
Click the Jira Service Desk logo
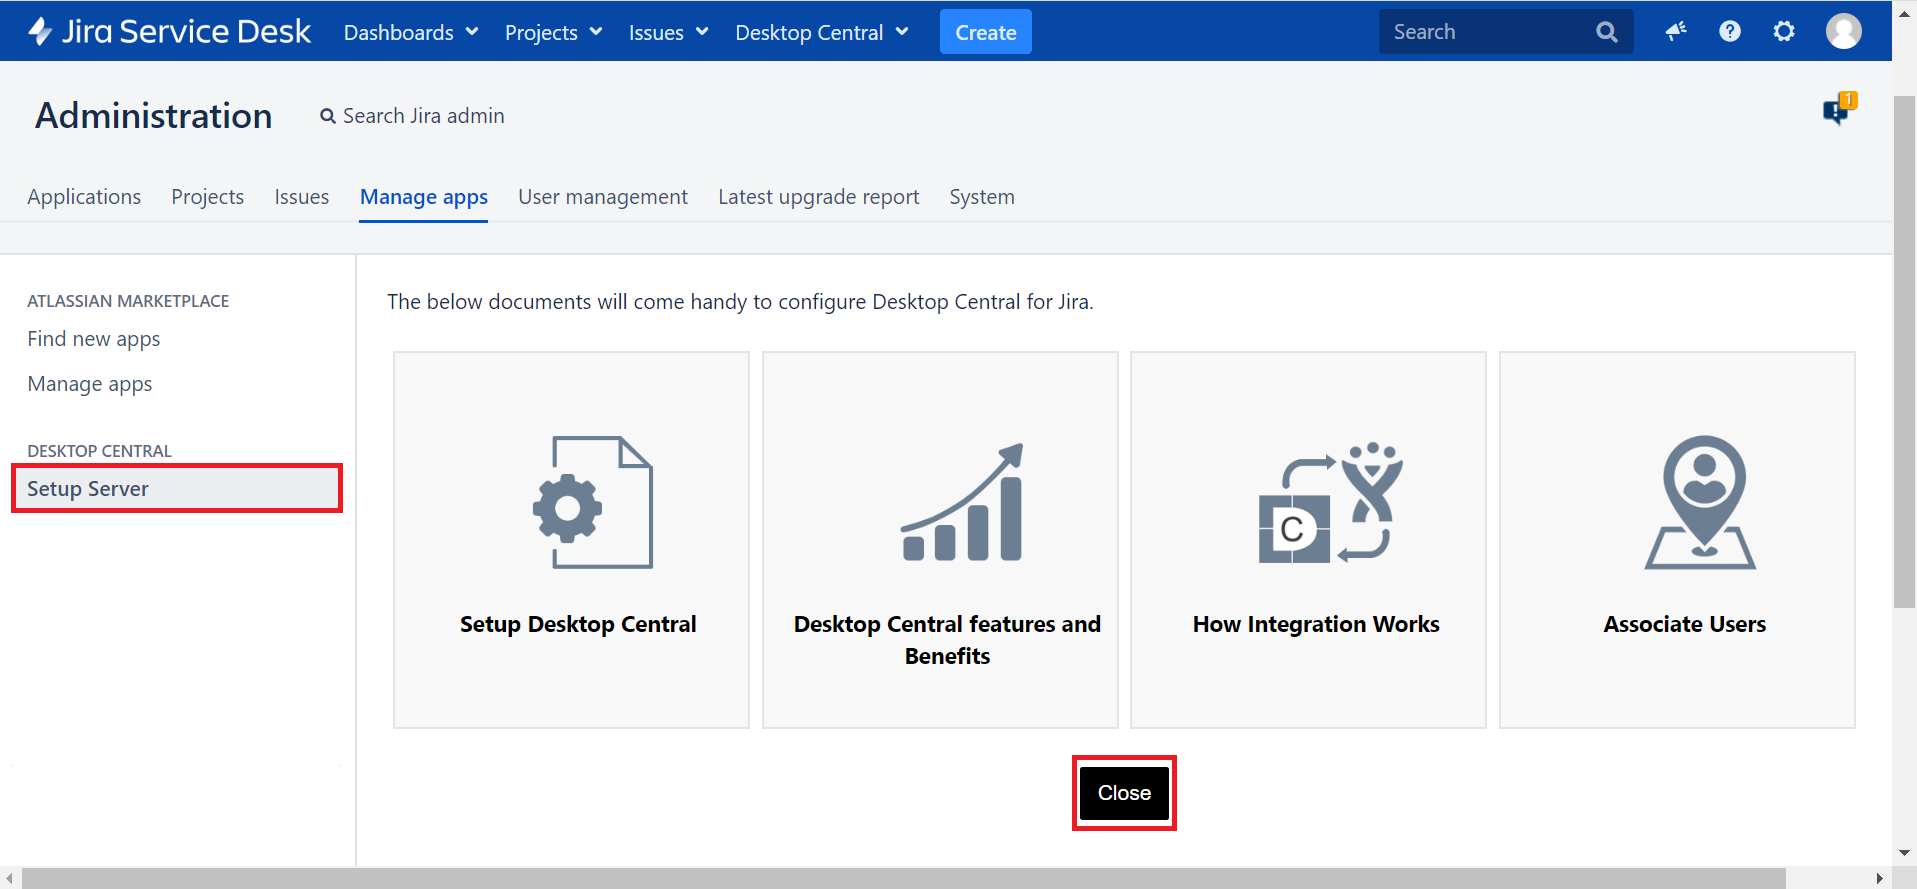tap(170, 32)
